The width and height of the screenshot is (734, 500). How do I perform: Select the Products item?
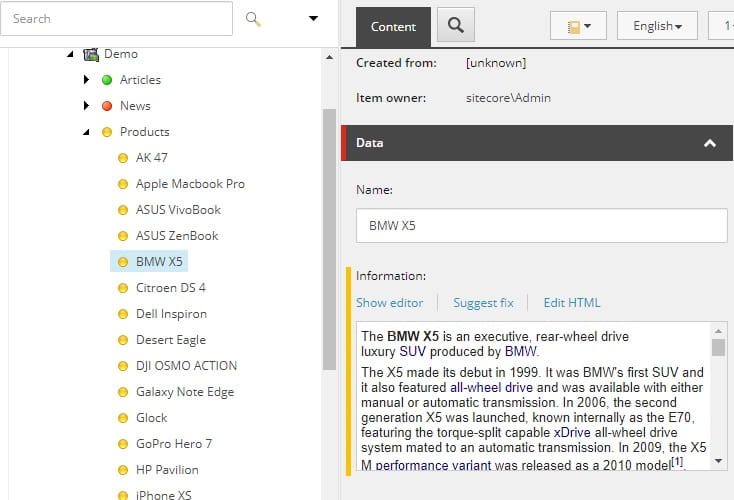(145, 132)
